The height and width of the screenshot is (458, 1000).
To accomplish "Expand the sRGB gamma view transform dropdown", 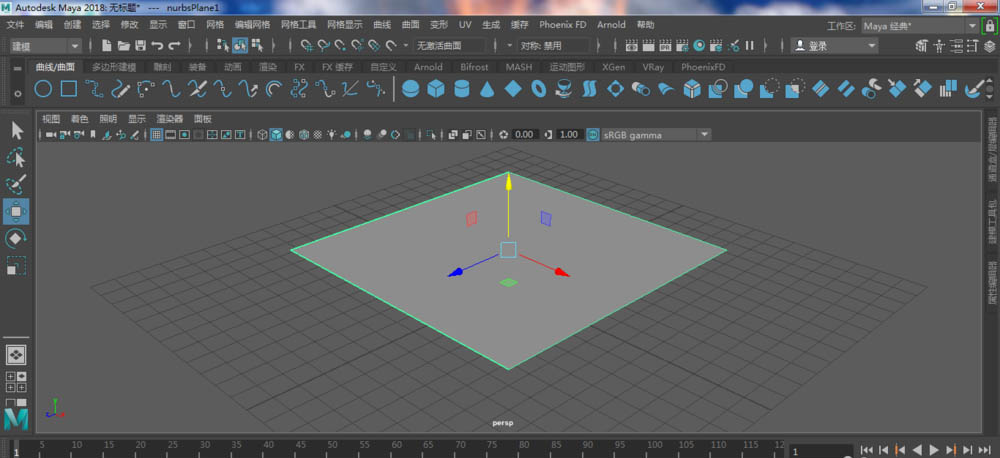I will (705, 134).
